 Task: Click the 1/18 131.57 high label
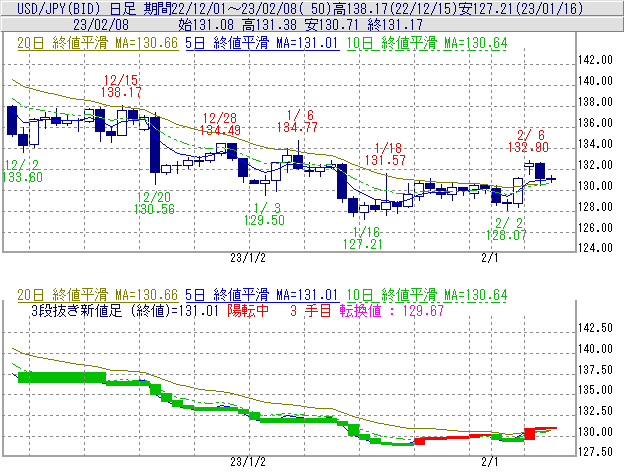(x=385, y=154)
